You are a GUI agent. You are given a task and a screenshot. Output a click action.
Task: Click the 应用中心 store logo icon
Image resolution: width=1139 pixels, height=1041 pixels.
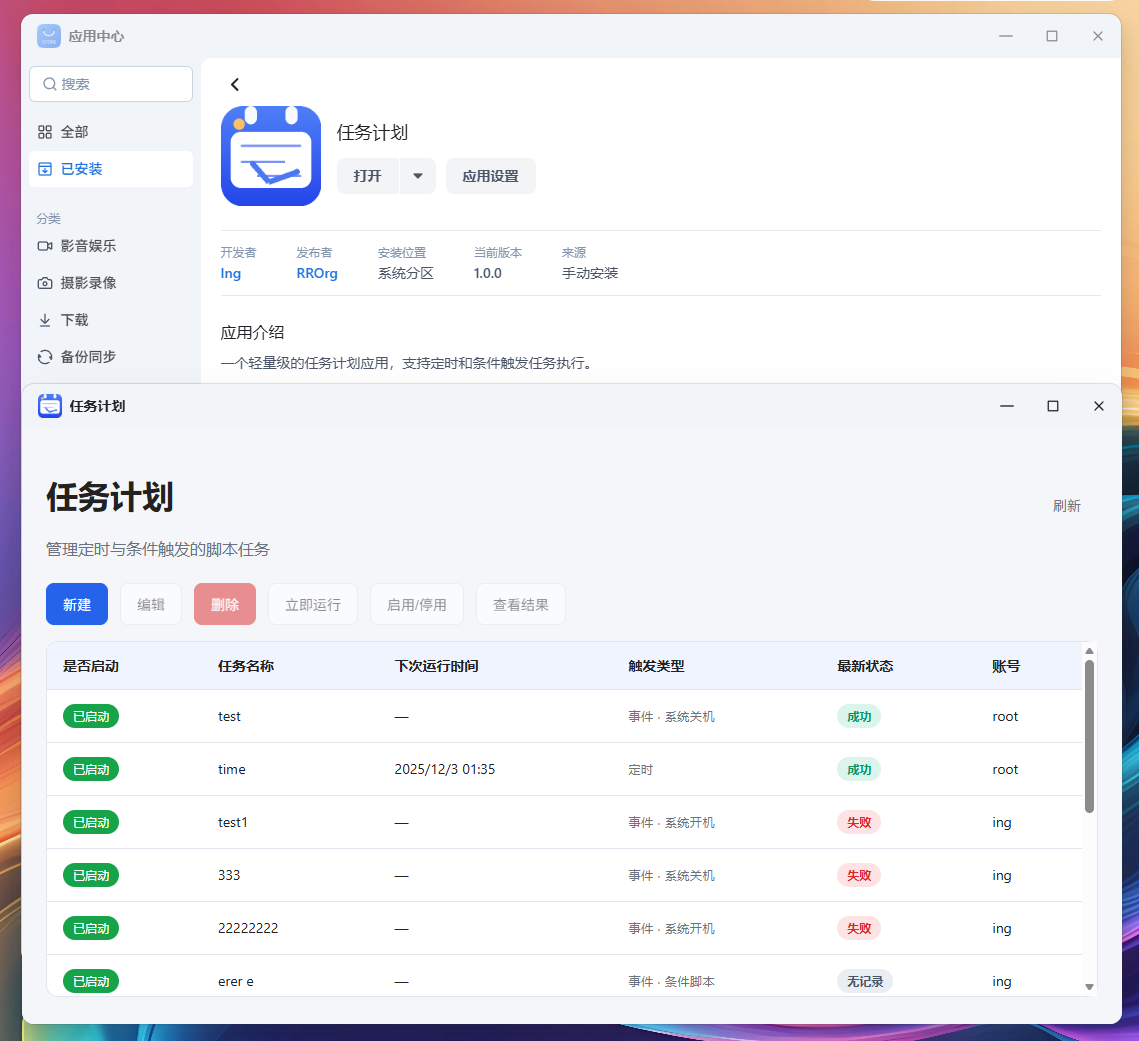click(49, 36)
